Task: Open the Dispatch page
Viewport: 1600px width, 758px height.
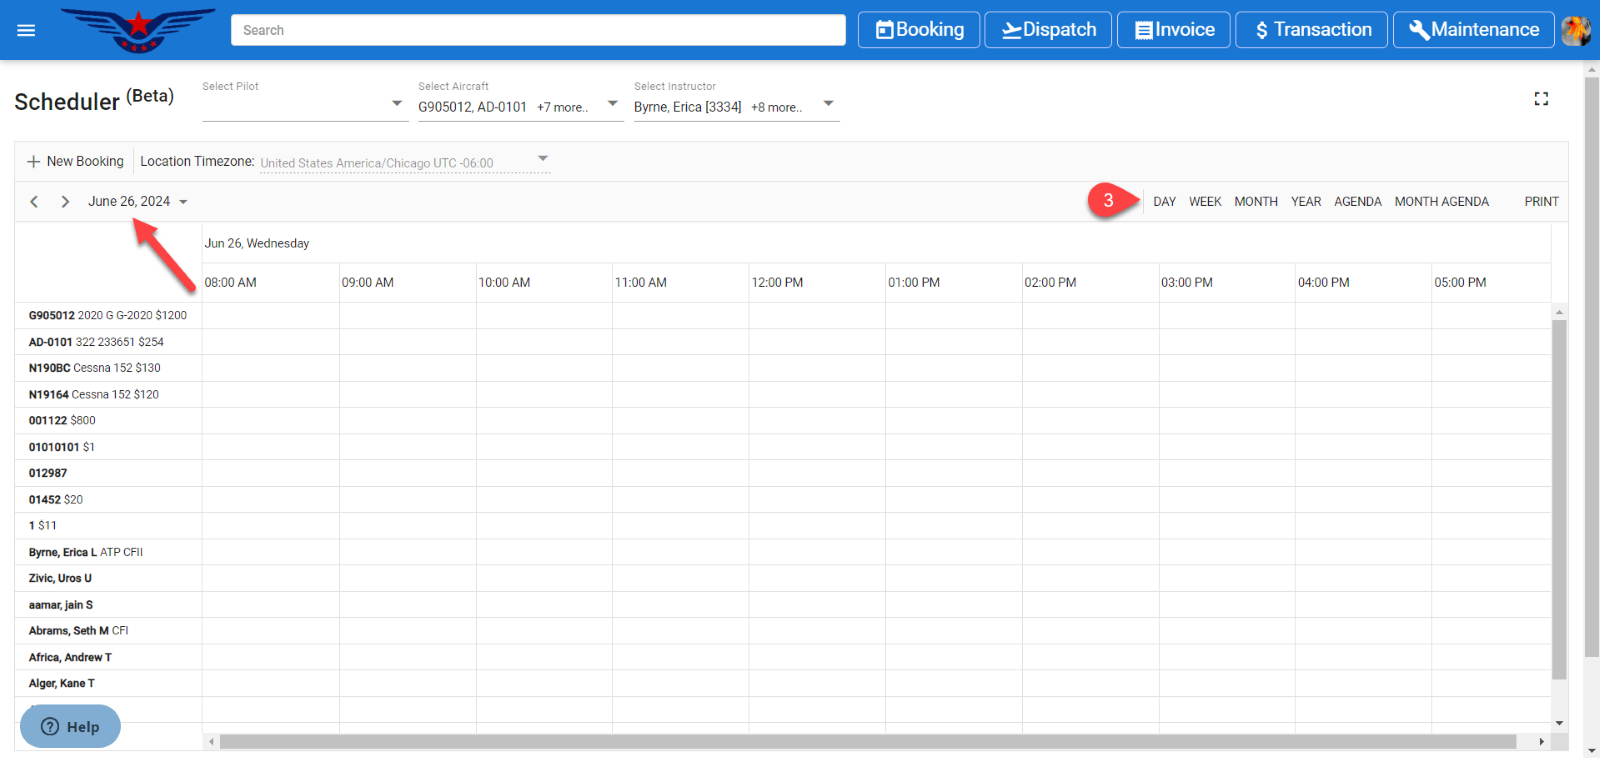Action: 1048,30
